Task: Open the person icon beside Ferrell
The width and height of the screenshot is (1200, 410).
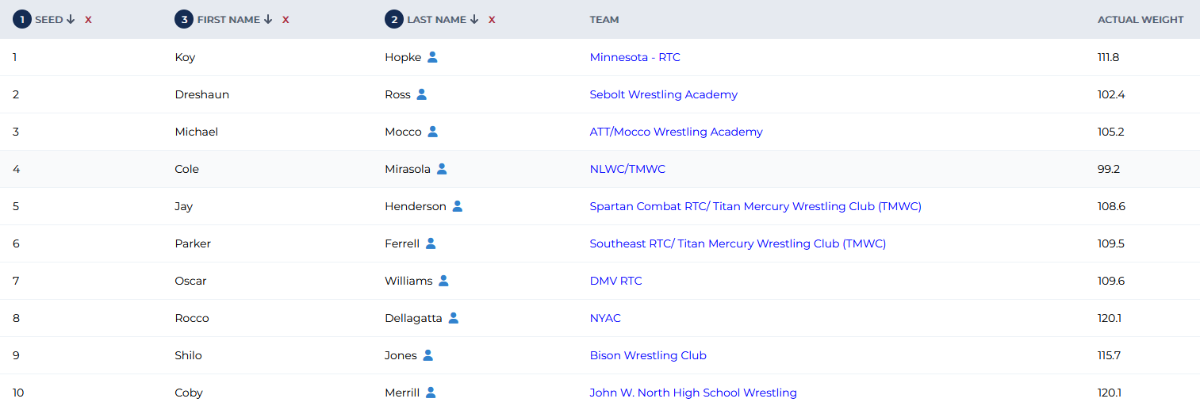Action: click(431, 244)
